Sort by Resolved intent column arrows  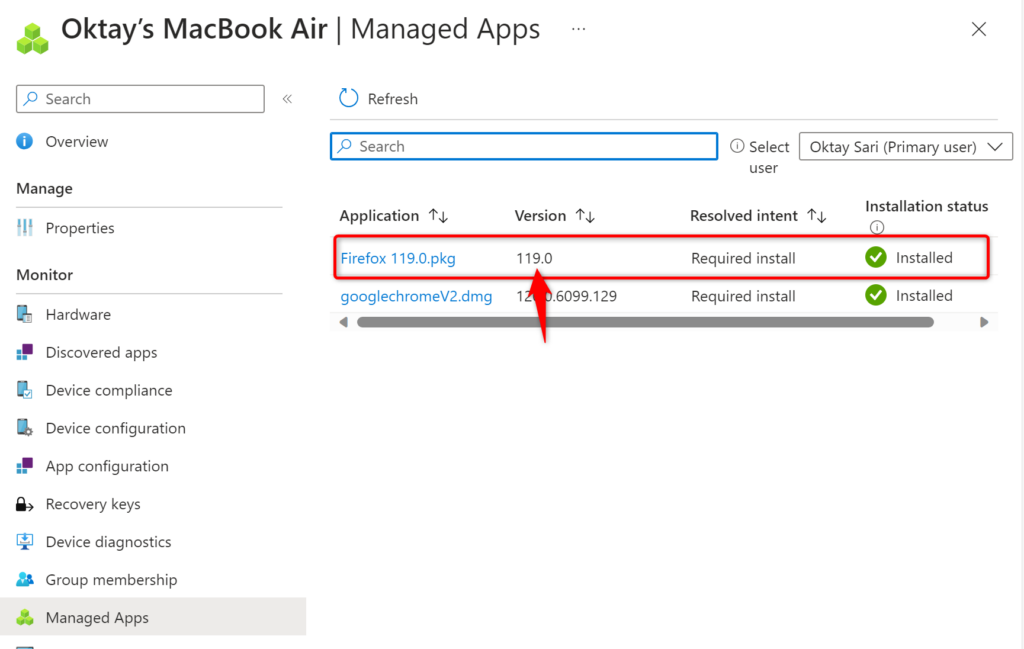point(817,215)
